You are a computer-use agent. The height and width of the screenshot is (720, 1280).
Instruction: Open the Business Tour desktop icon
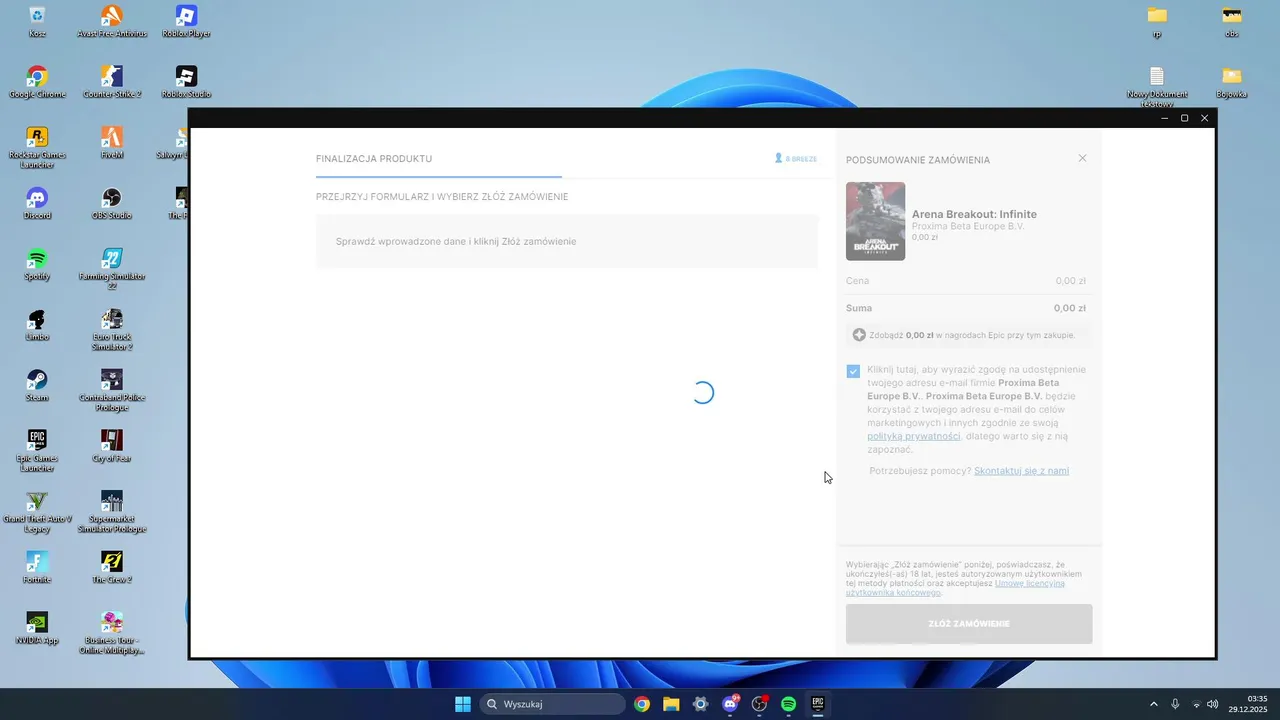[x=112, y=633]
